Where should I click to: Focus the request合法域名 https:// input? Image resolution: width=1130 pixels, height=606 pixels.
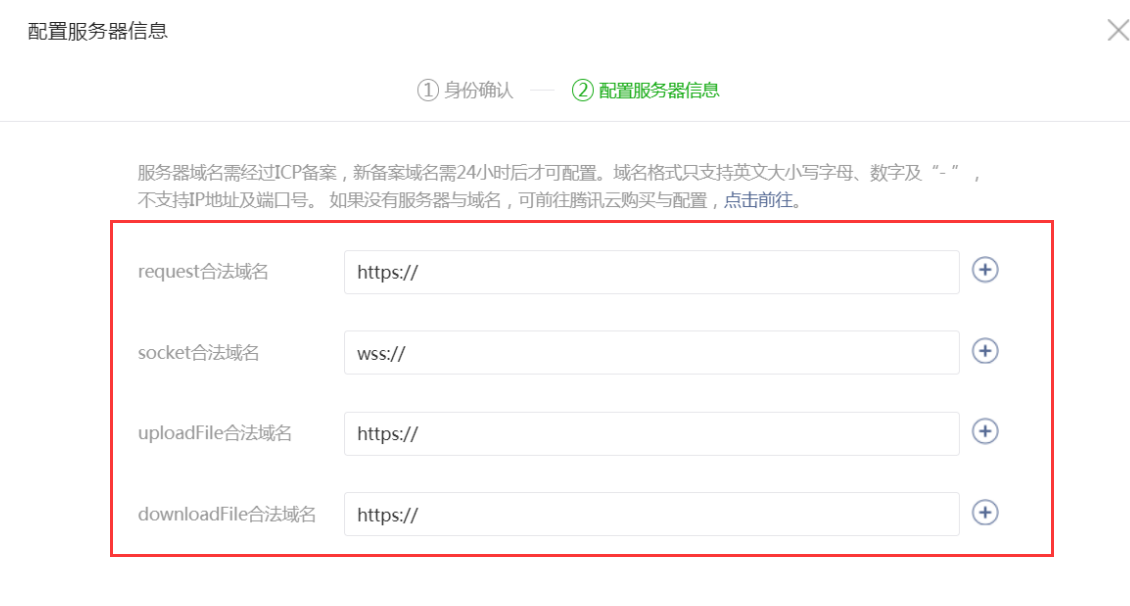coord(650,272)
